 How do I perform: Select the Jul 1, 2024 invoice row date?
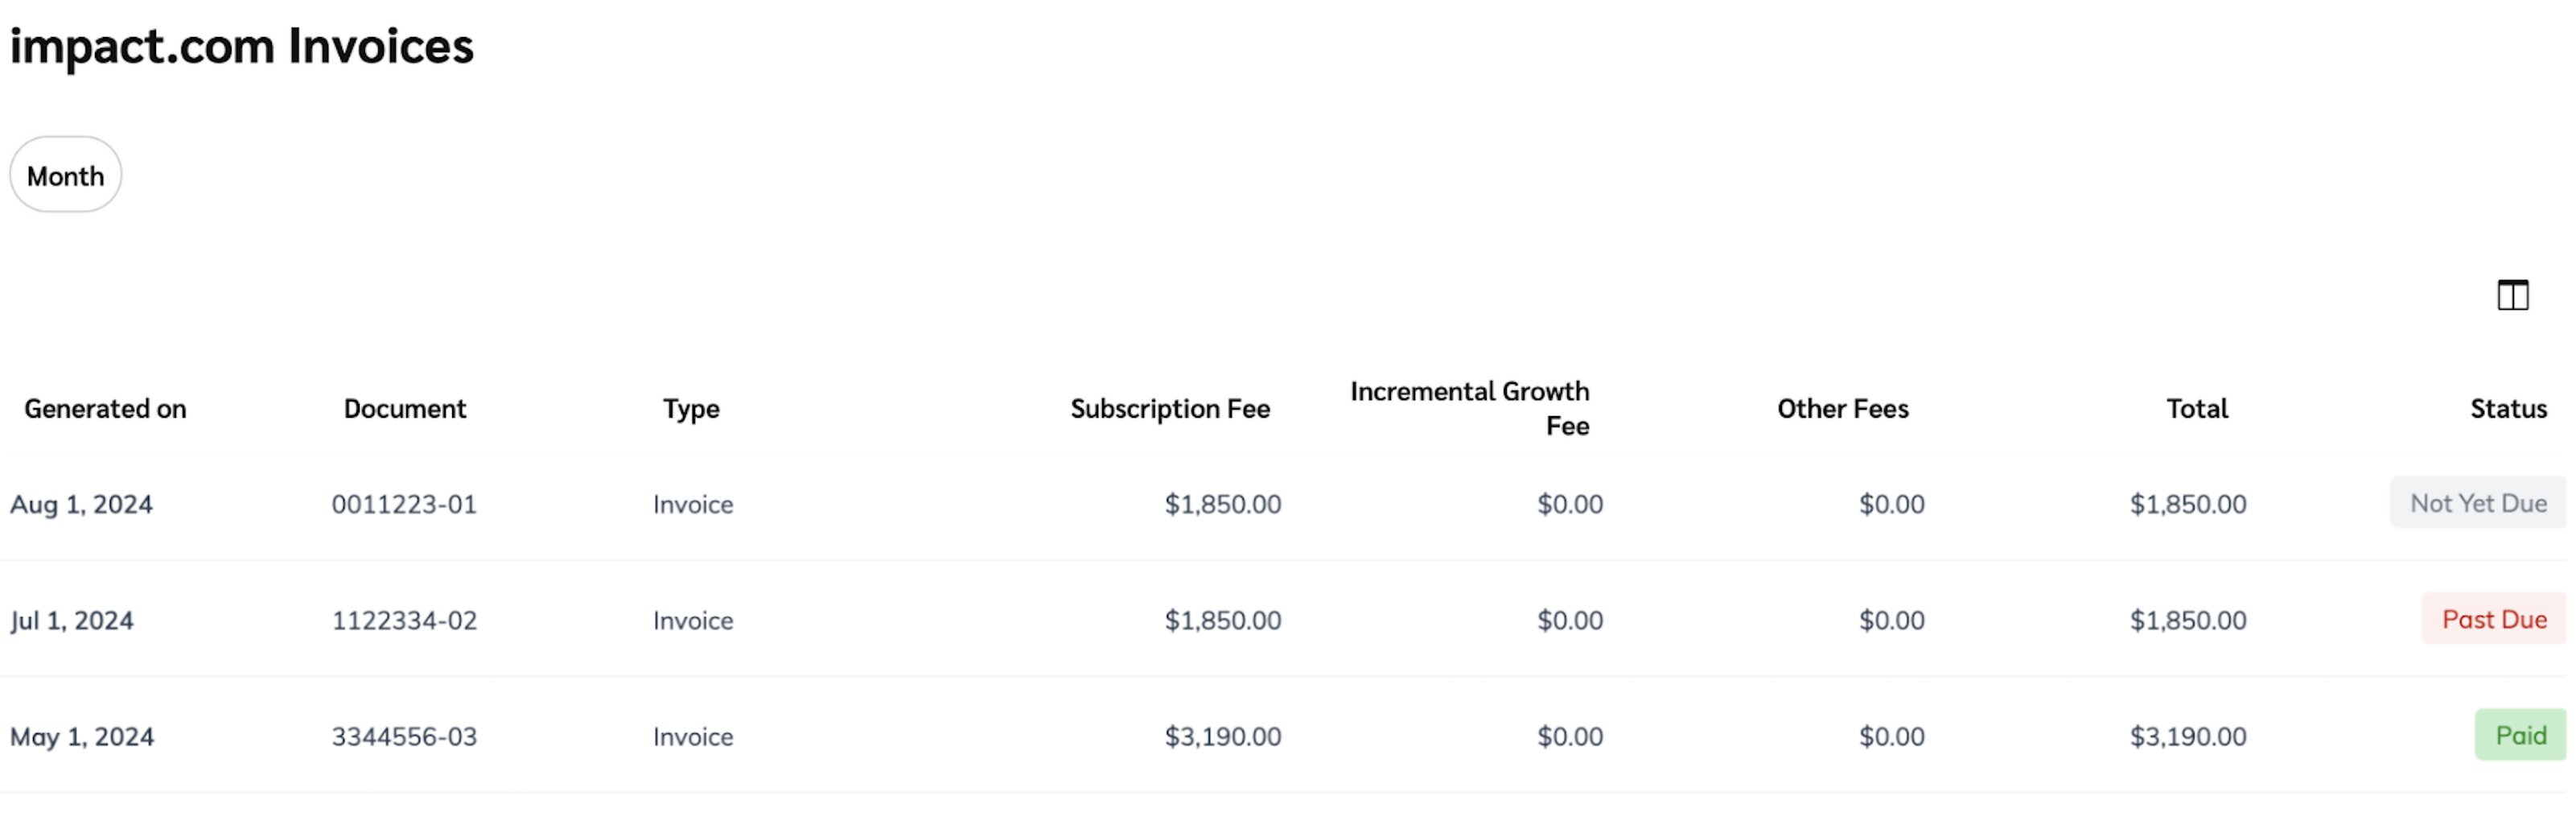click(x=71, y=620)
